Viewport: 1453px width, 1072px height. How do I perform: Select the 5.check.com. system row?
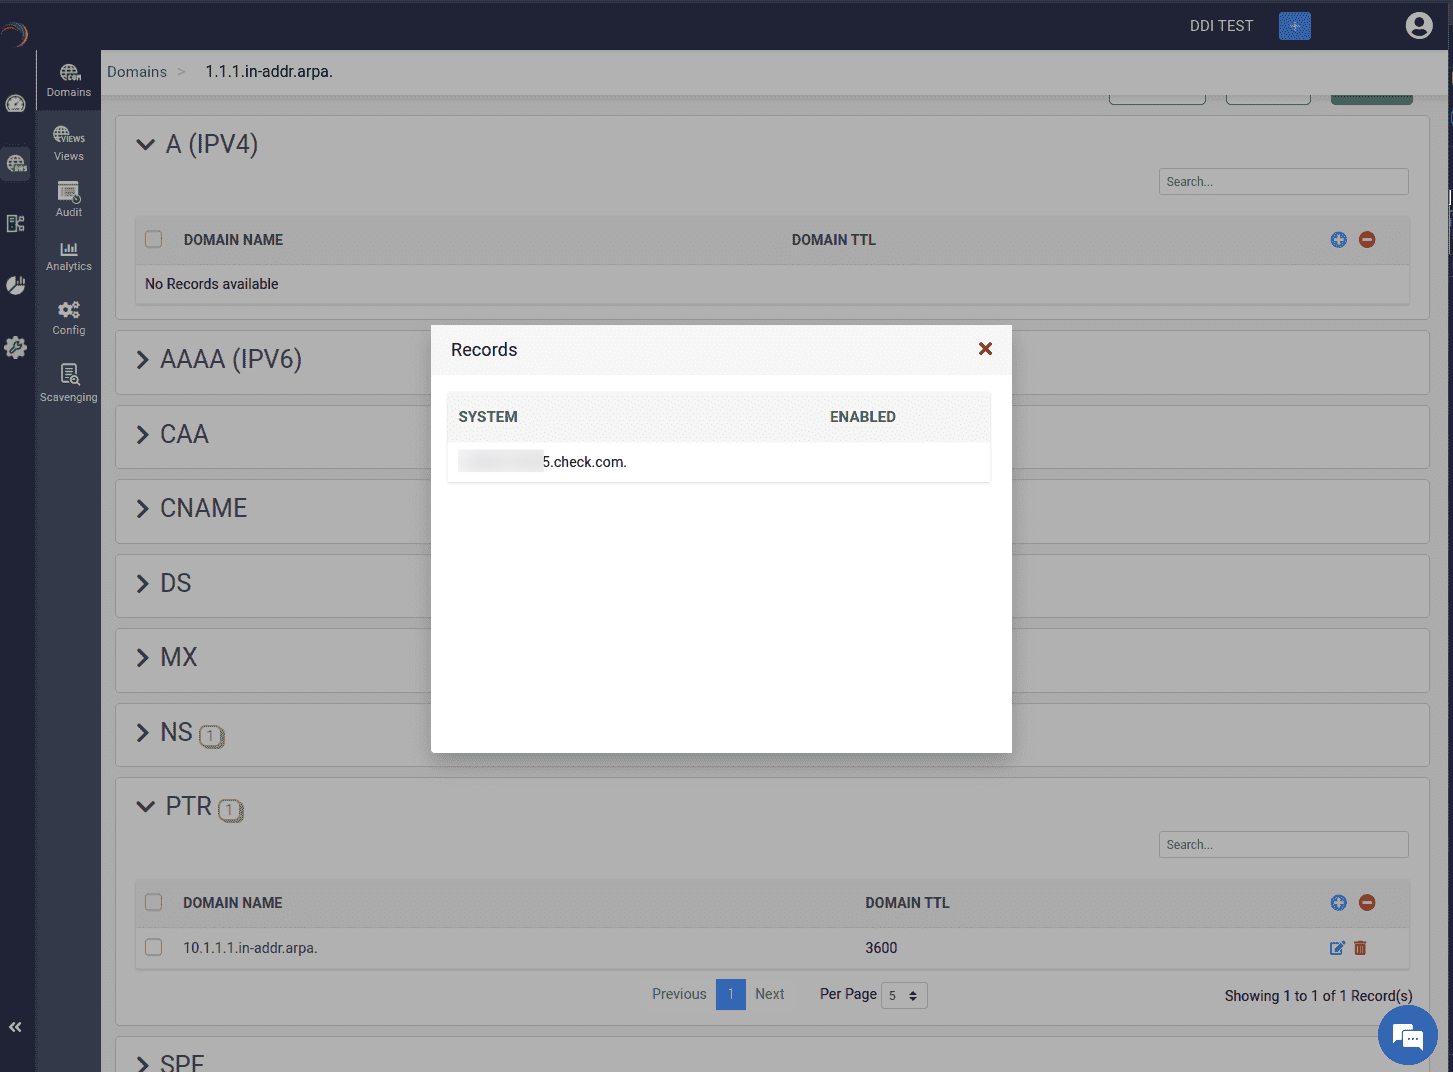[719, 462]
